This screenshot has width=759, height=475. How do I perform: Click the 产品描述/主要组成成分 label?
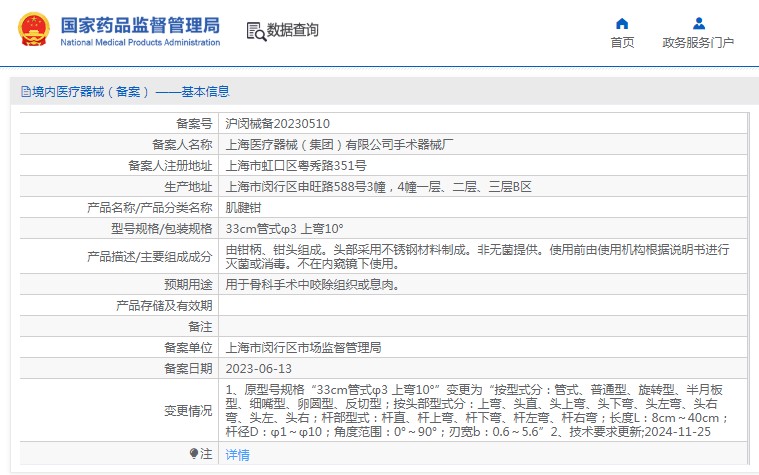point(150,257)
